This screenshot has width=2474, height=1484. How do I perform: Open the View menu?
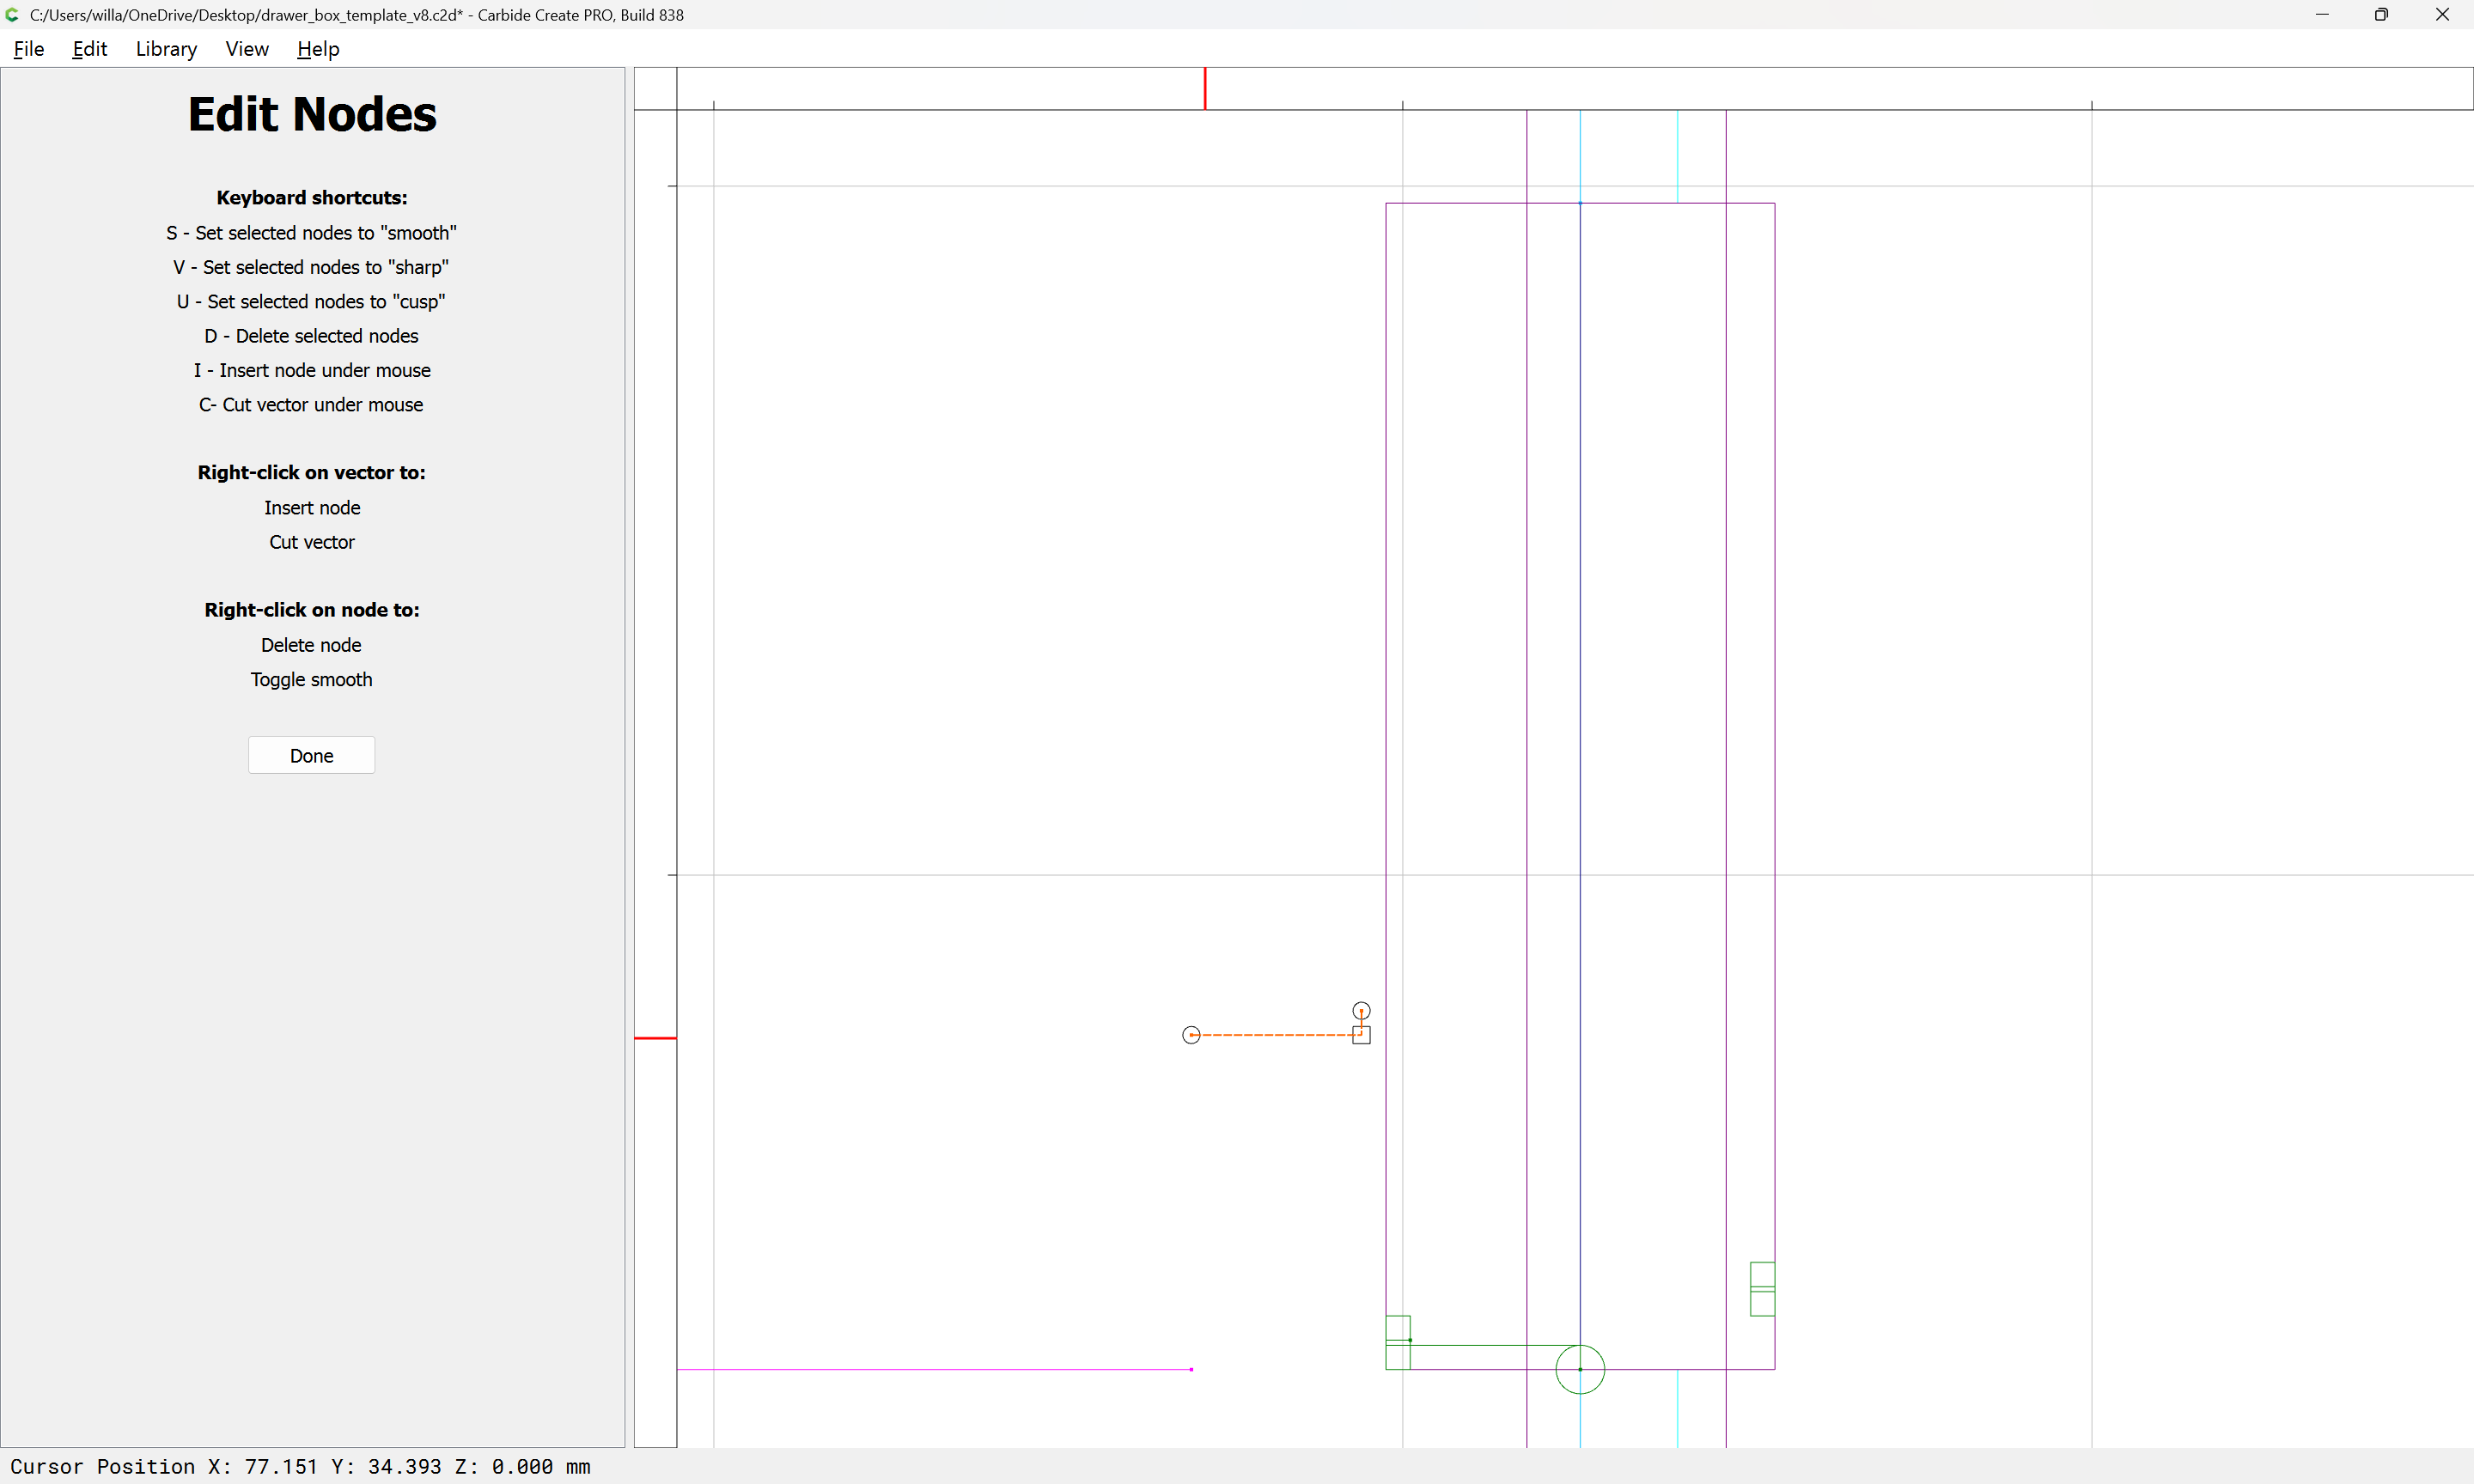click(x=247, y=49)
